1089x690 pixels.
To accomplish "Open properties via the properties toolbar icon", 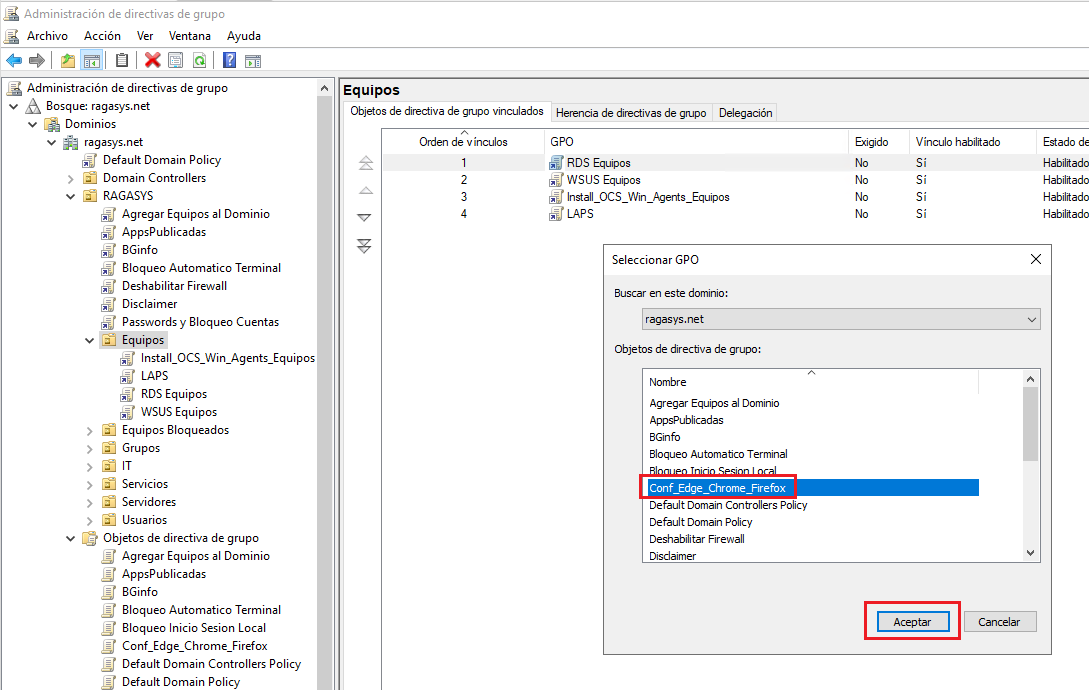I will (175, 60).
